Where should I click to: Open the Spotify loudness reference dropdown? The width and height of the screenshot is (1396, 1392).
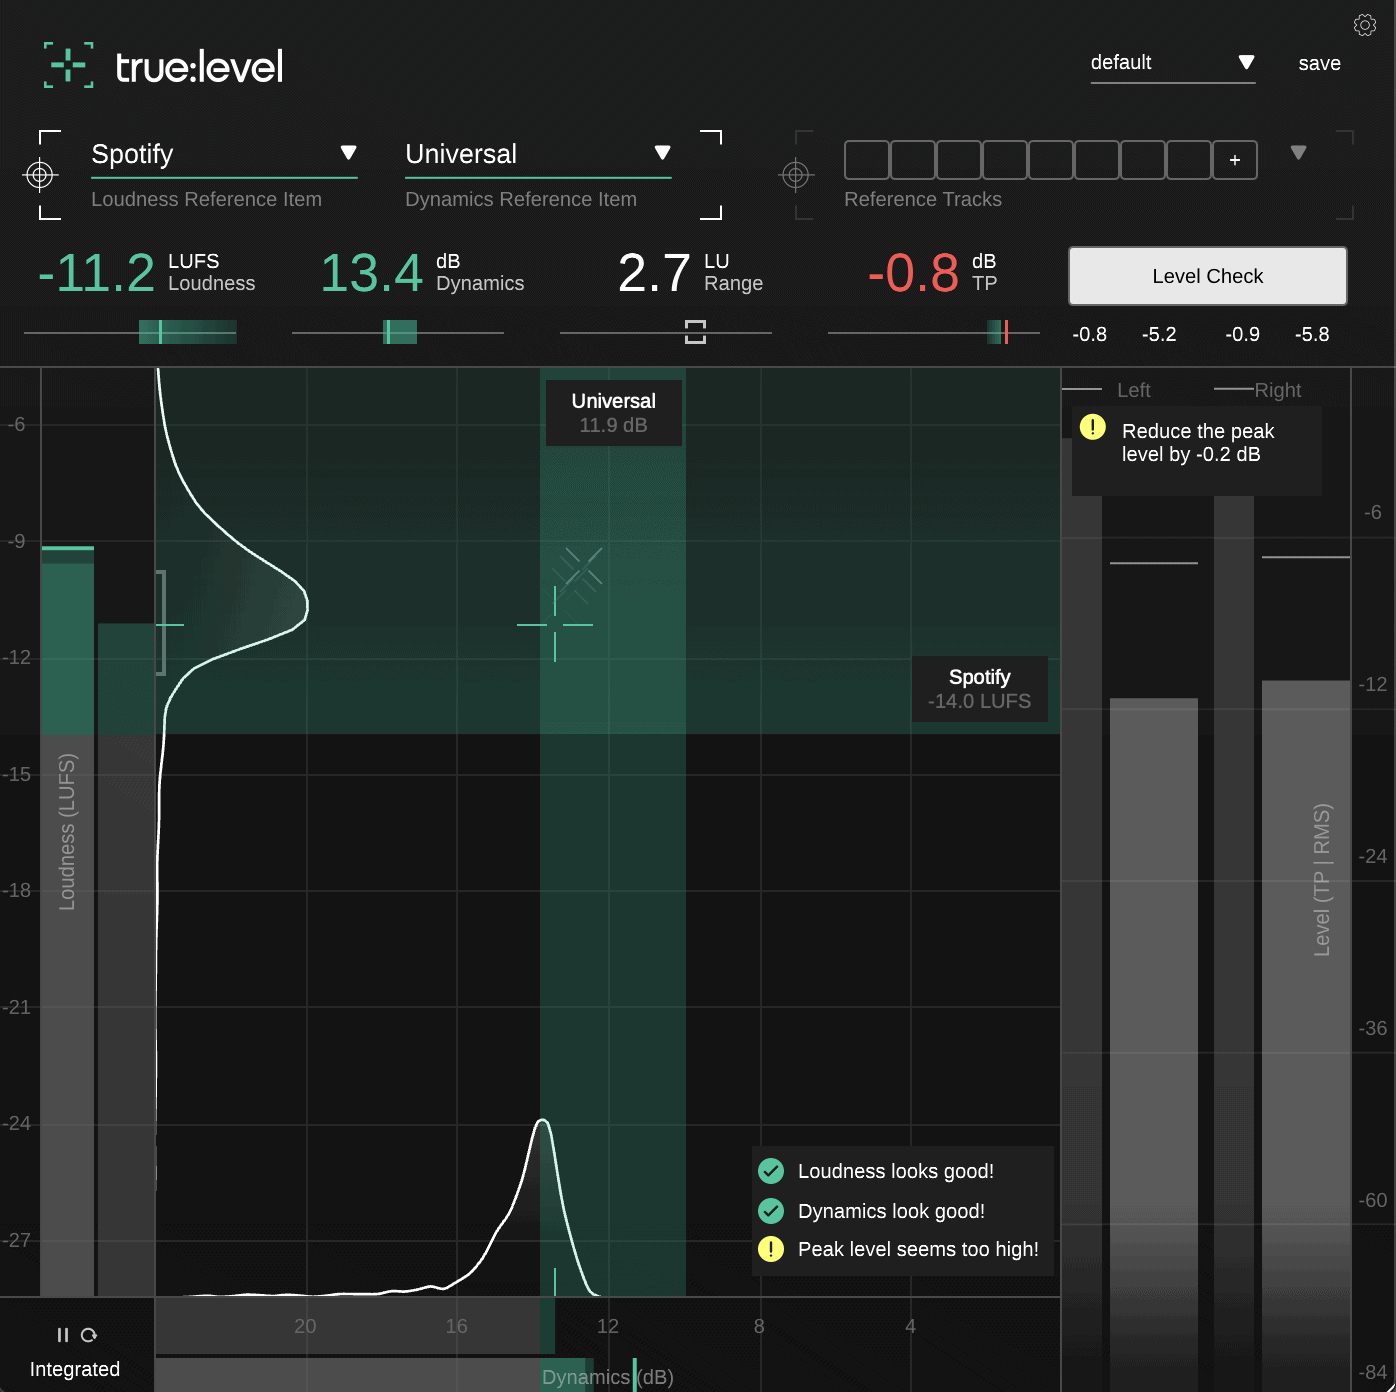(x=348, y=153)
